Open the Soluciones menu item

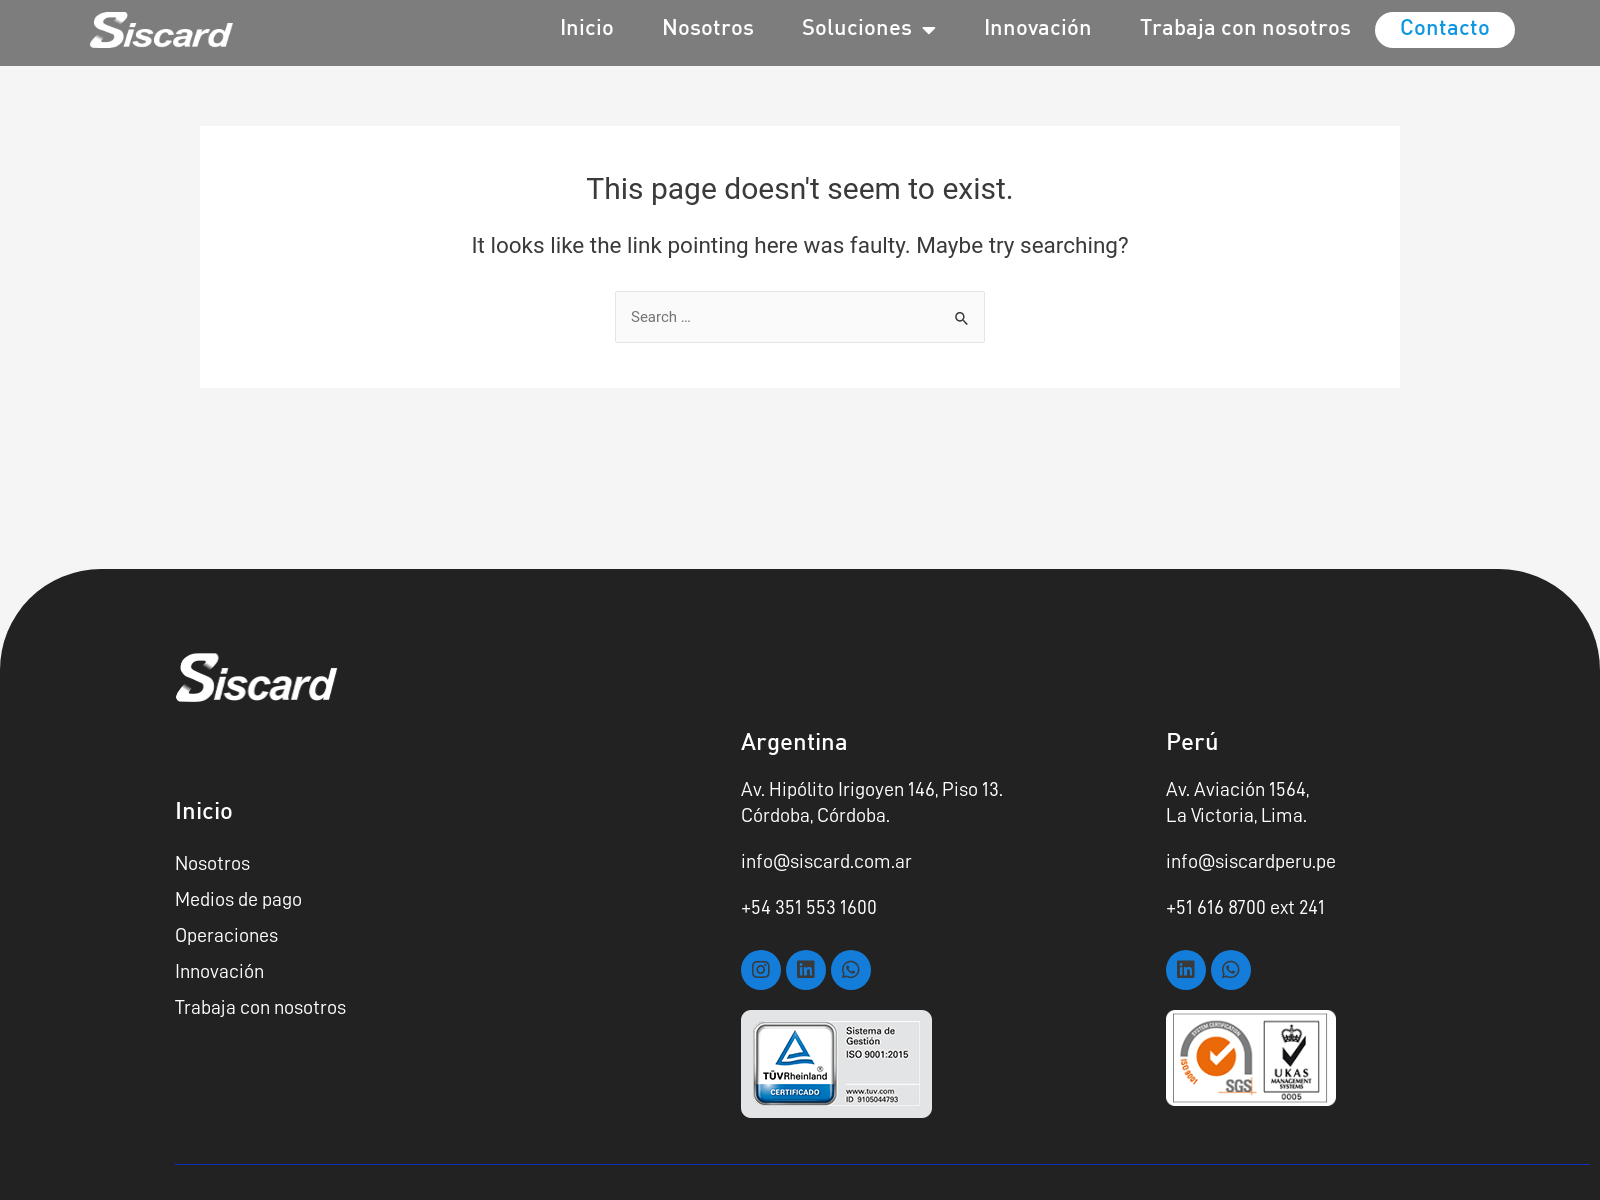click(x=857, y=28)
